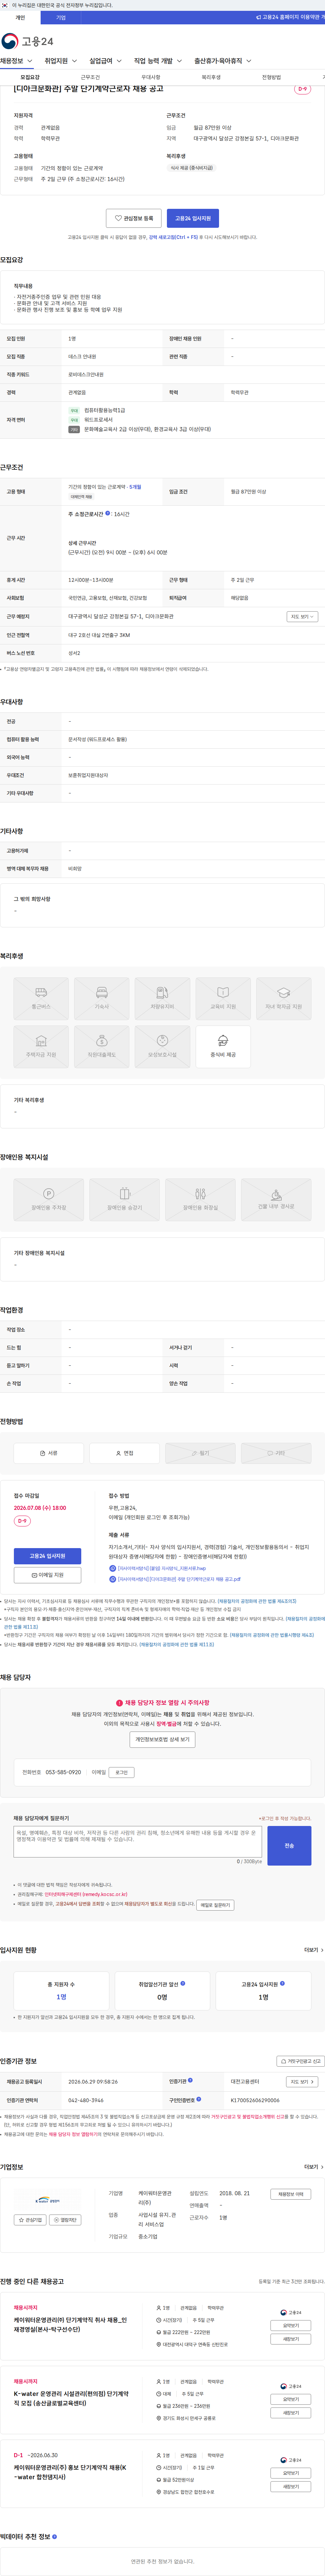Jump to the 전형방법 section tab

pyautogui.click(x=271, y=77)
